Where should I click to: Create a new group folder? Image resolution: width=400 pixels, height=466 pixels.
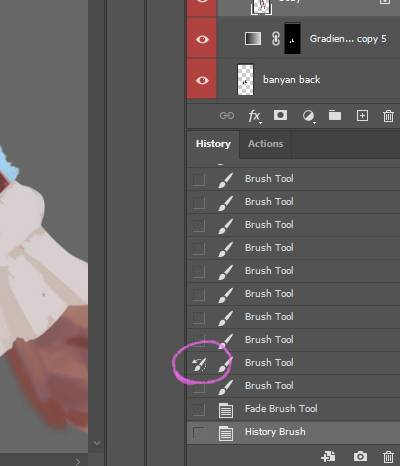(x=335, y=115)
